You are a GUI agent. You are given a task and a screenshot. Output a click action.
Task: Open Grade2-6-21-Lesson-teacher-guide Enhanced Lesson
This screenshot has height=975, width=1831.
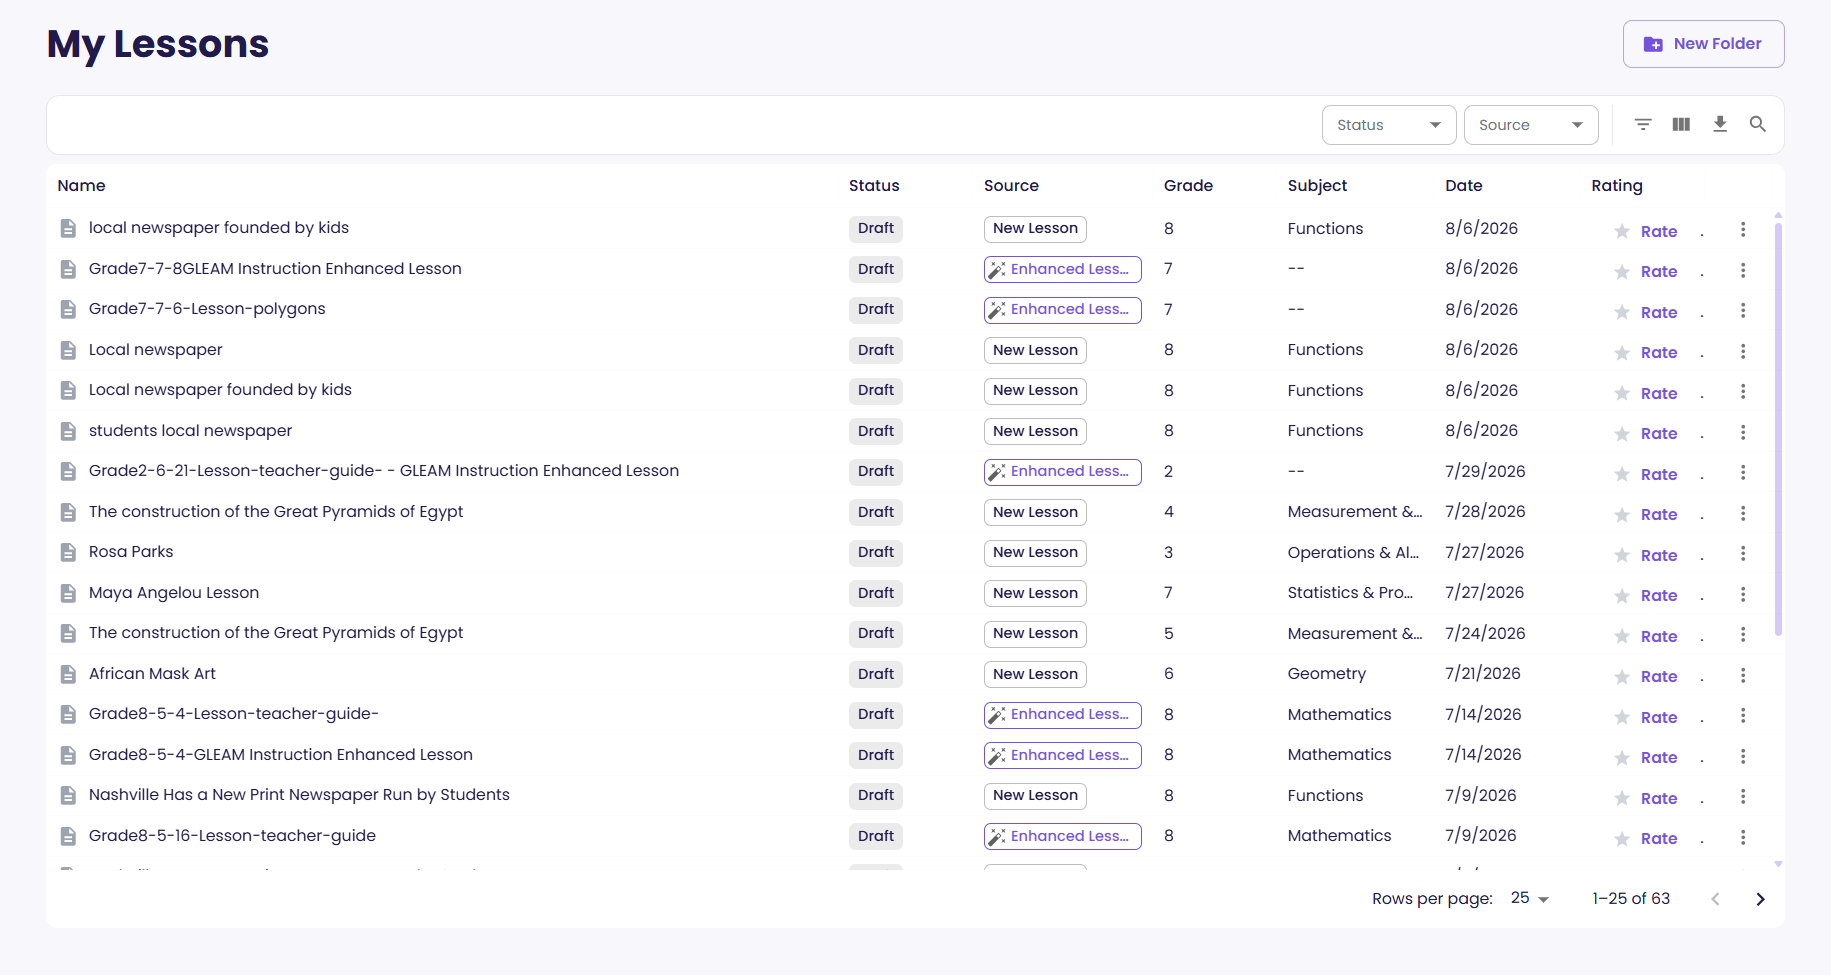pos(384,471)
